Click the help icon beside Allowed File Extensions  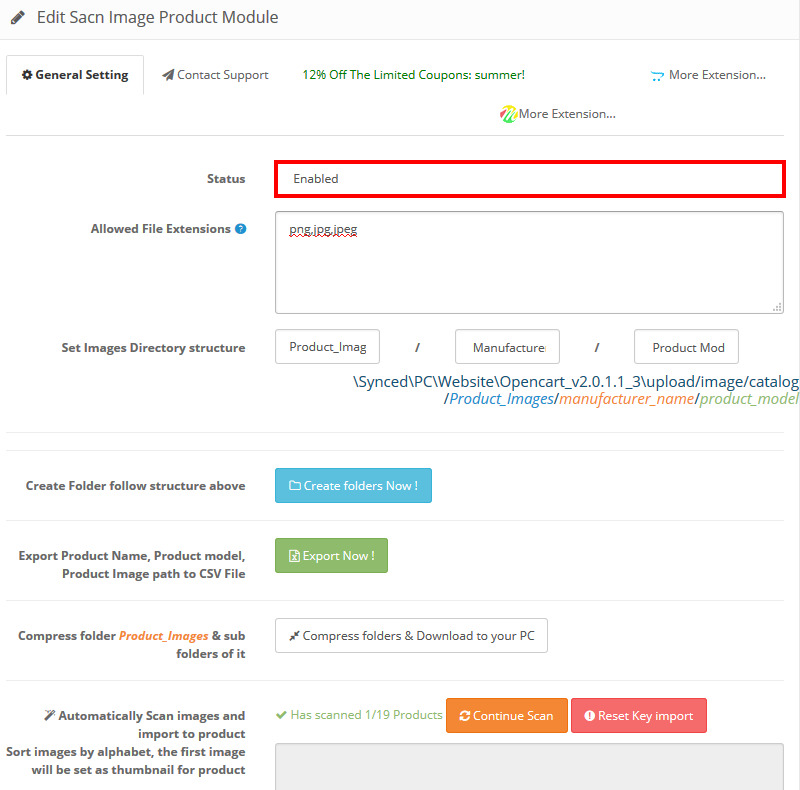[241, 229]
